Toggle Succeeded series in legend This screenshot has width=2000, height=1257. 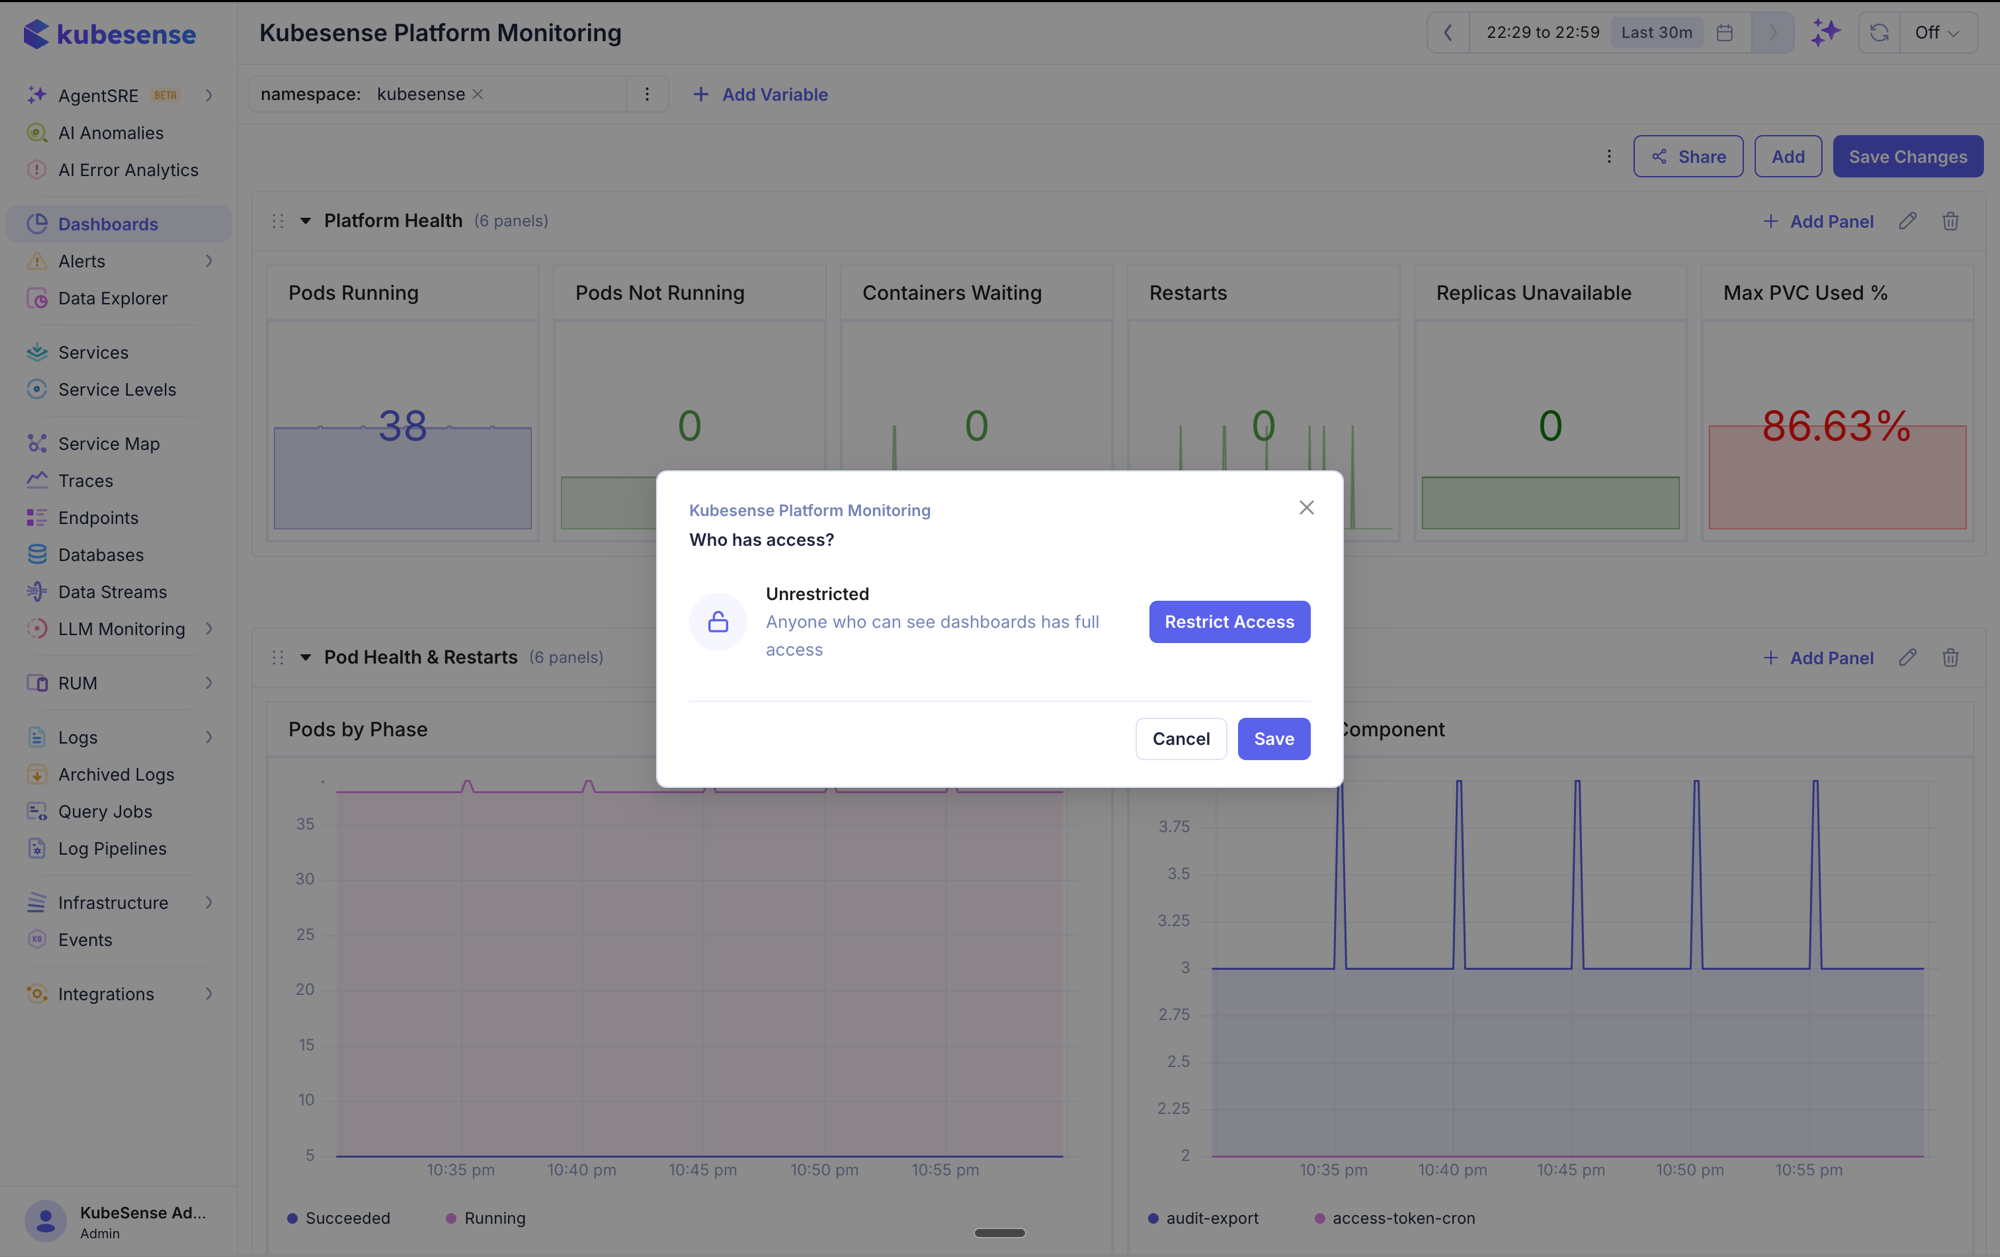[x=338, y=1218]
